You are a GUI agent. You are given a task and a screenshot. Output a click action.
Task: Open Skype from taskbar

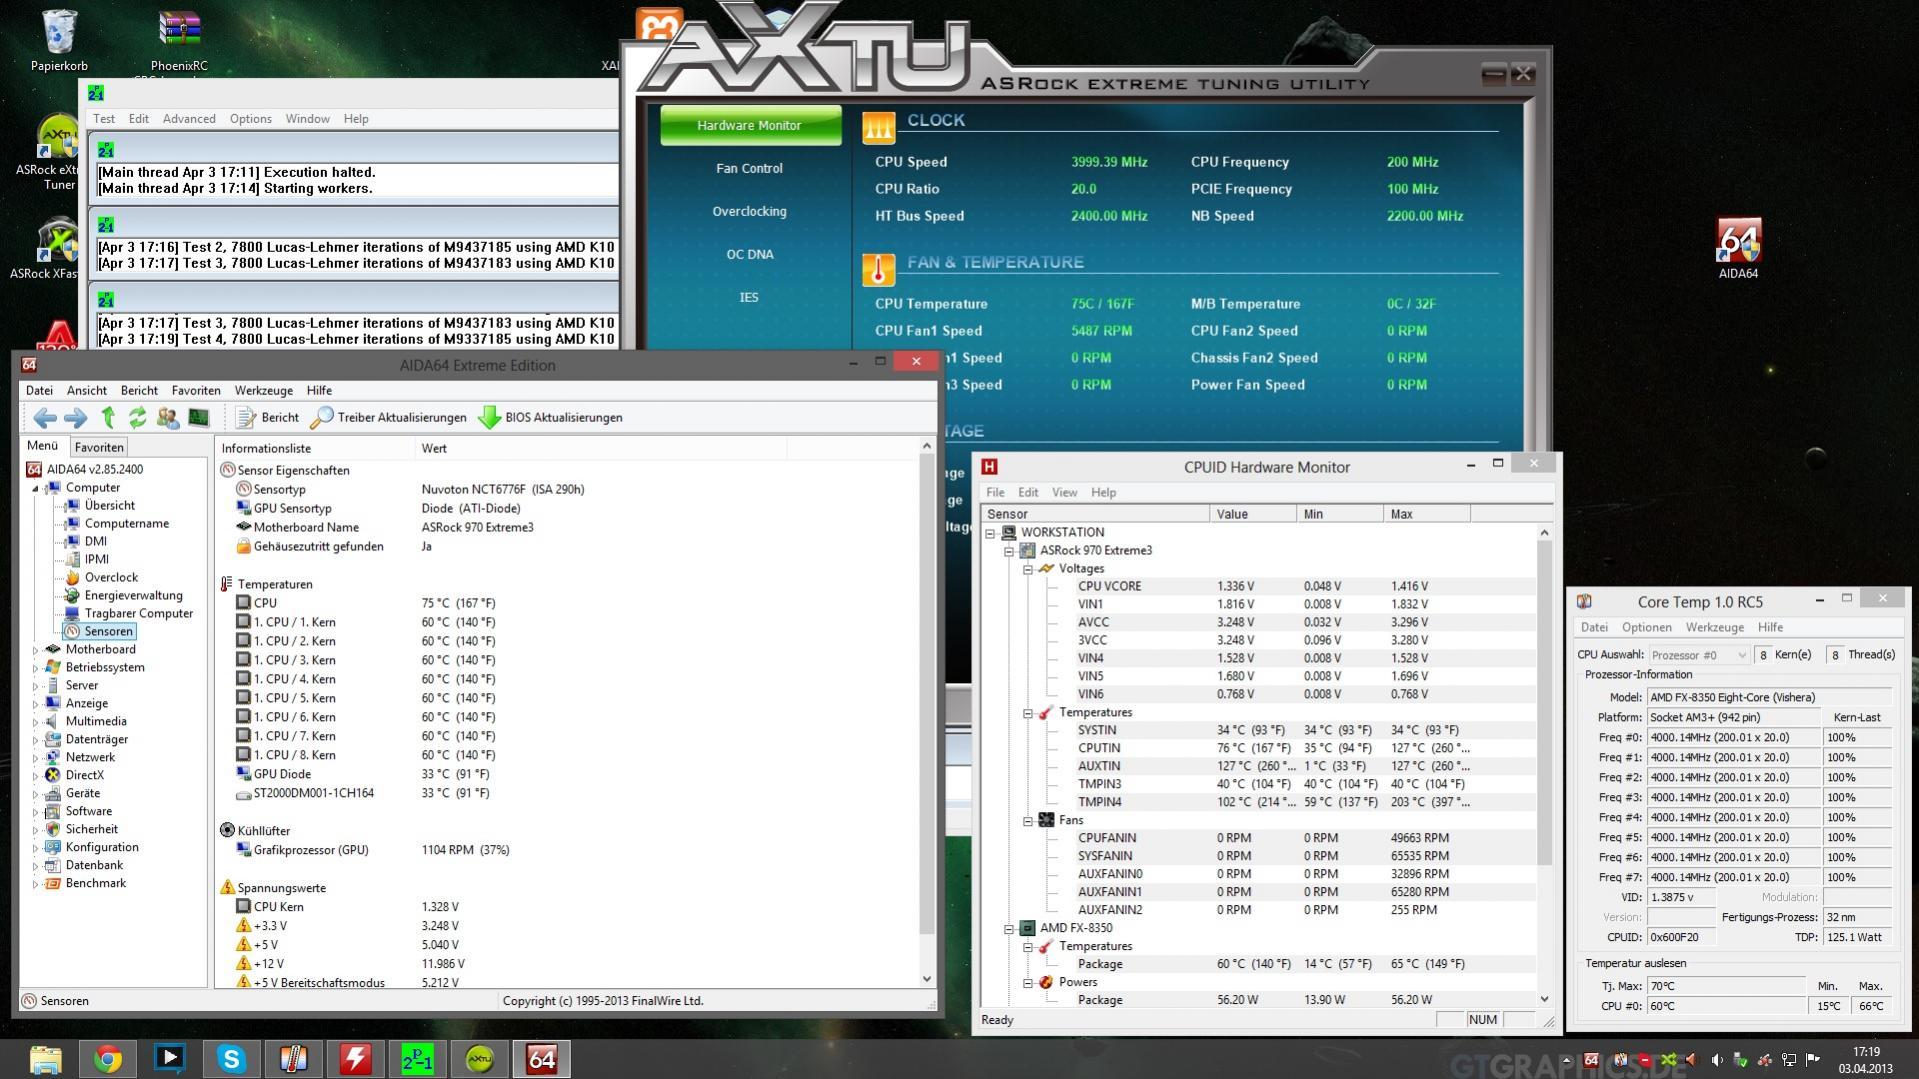[x=232, y=1059]
